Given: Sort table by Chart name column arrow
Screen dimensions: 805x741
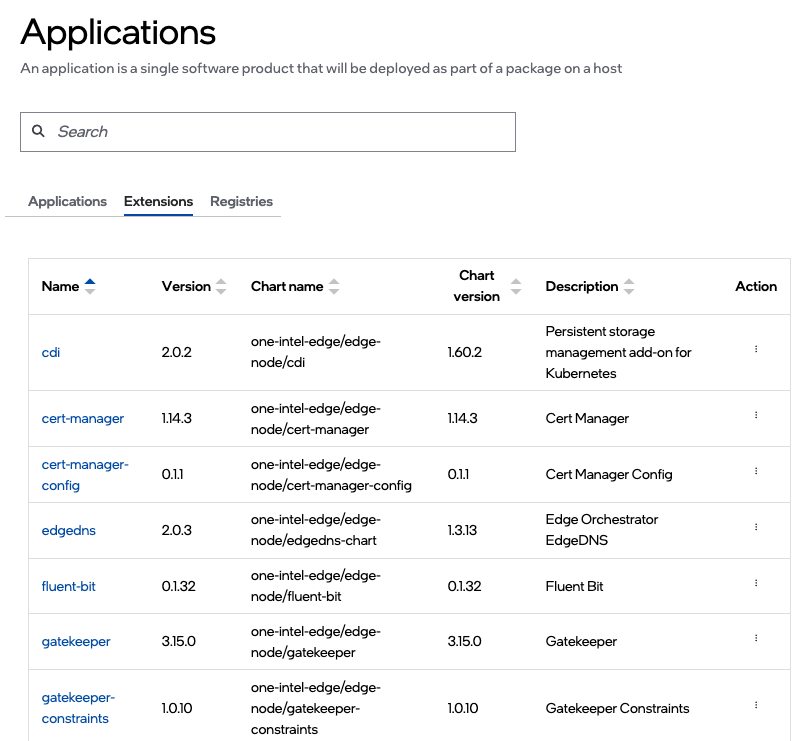Looking at the screenshot, I should (334, 286).
